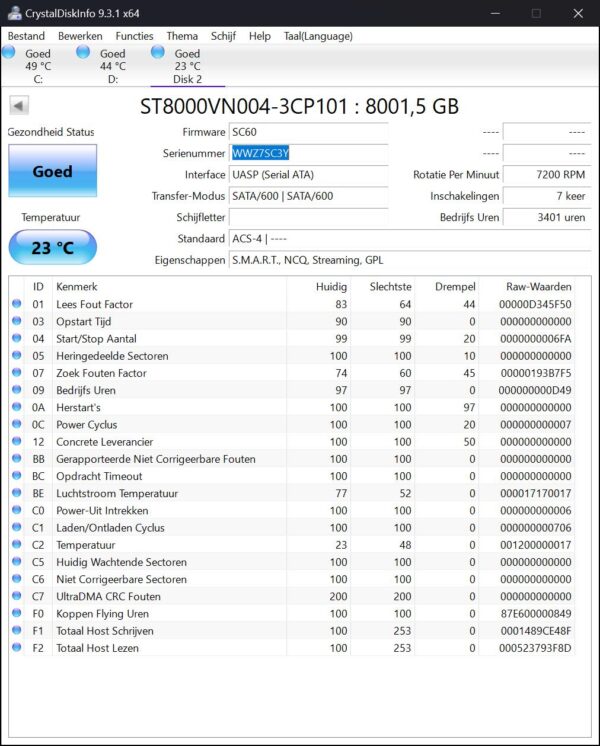Click status icon of Lees Fout Factor

pos(17,304)
